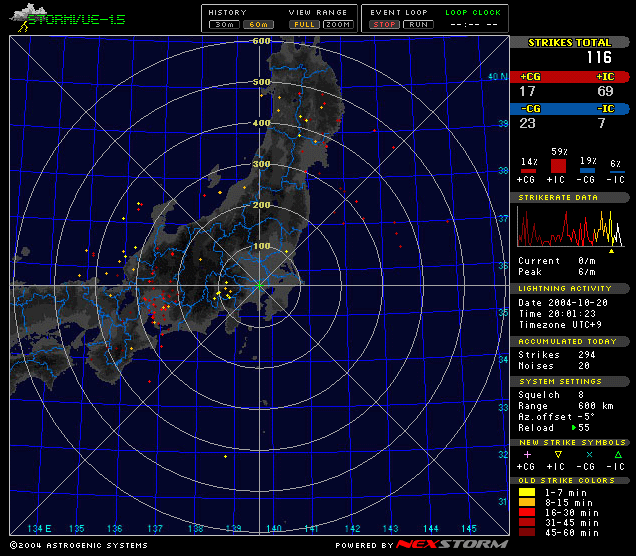The image size is (636, 556).
Task: Click the red +IC percentage bar
Action: [x=558, y=166]
